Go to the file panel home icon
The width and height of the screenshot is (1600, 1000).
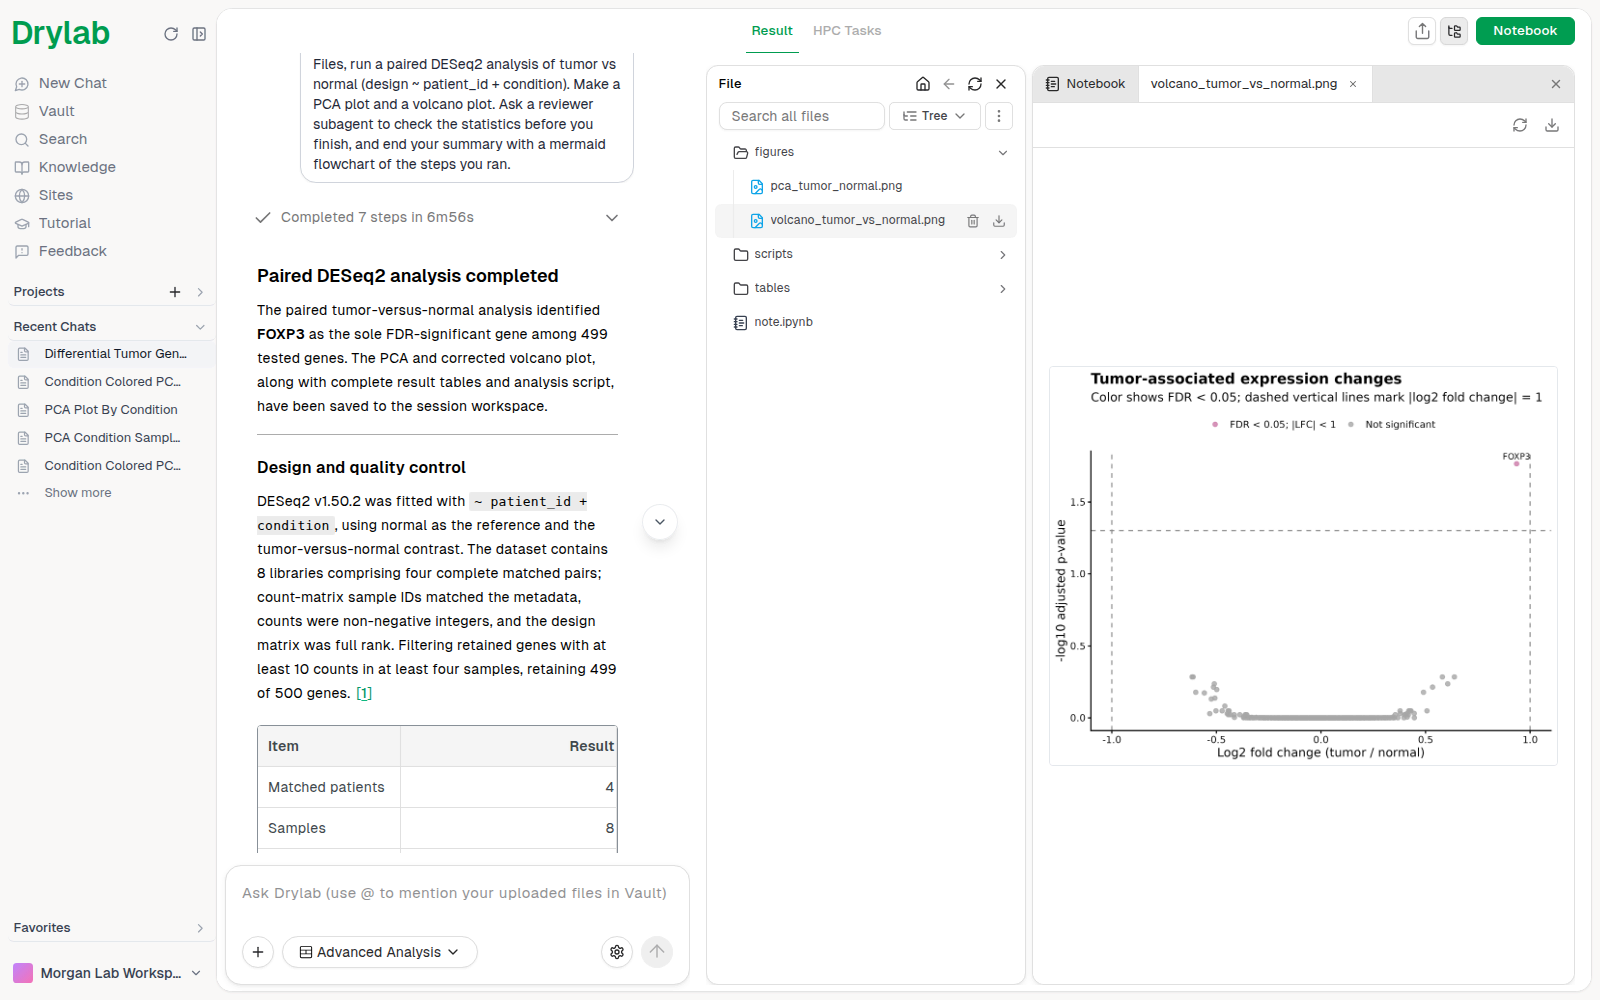tap(923, 84)
